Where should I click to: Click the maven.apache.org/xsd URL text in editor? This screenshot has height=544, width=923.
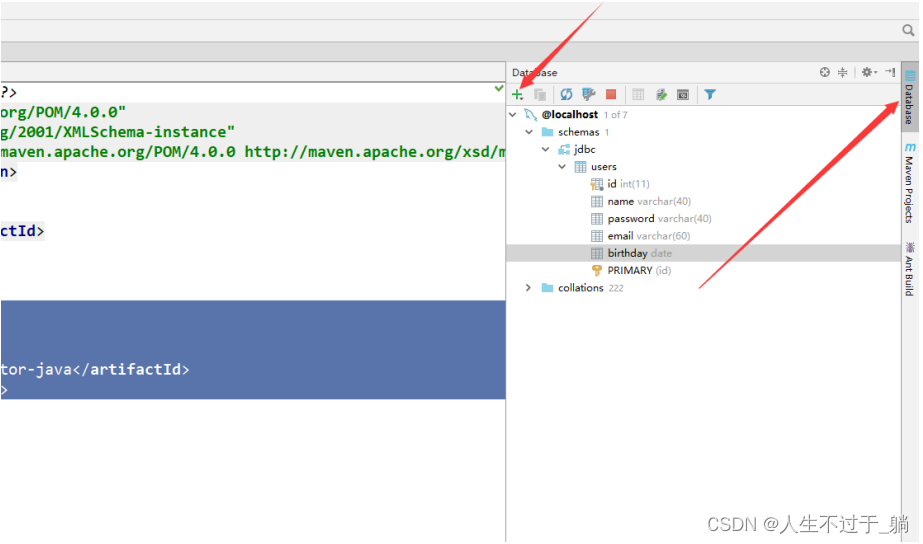[x=376, y=152]
